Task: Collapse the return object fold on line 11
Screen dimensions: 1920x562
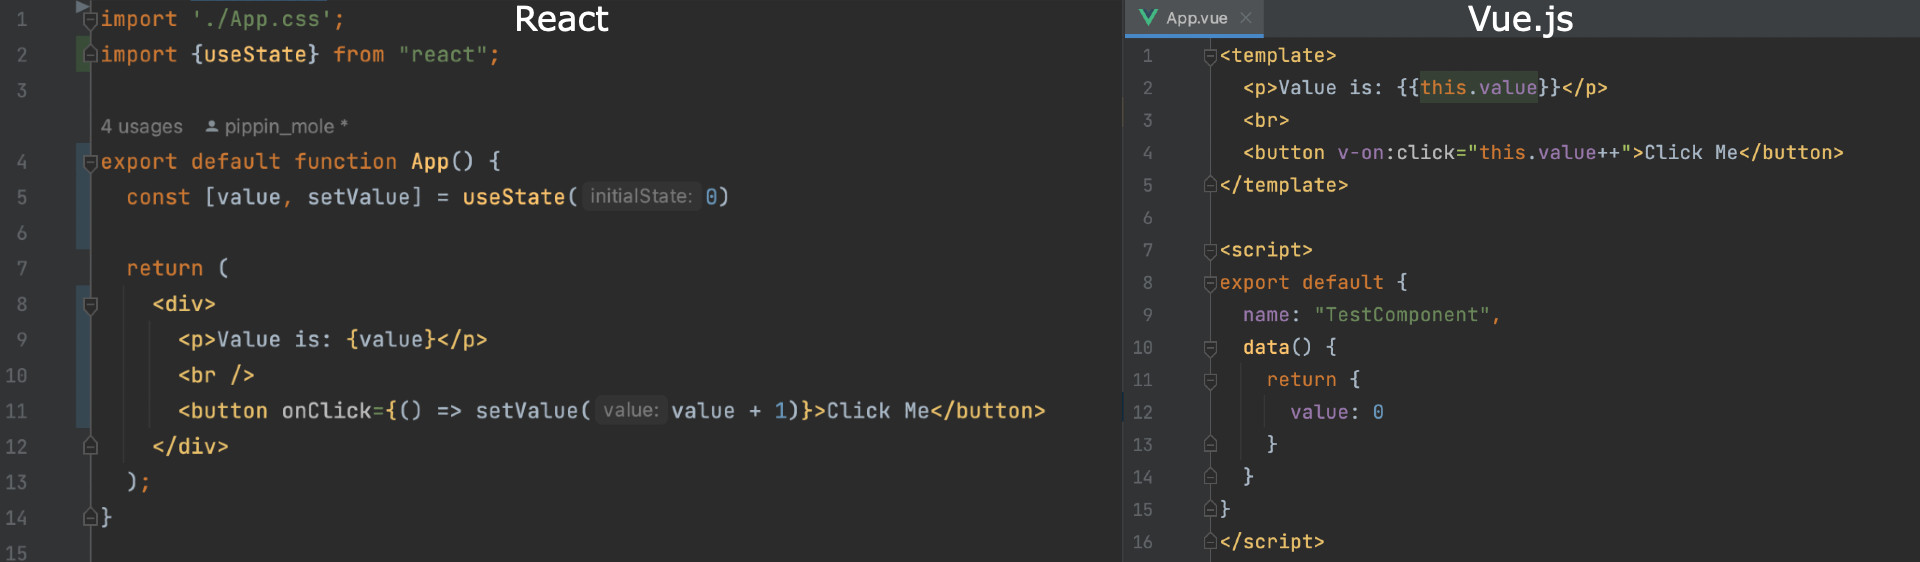Action: click(x=1210, y=380)
